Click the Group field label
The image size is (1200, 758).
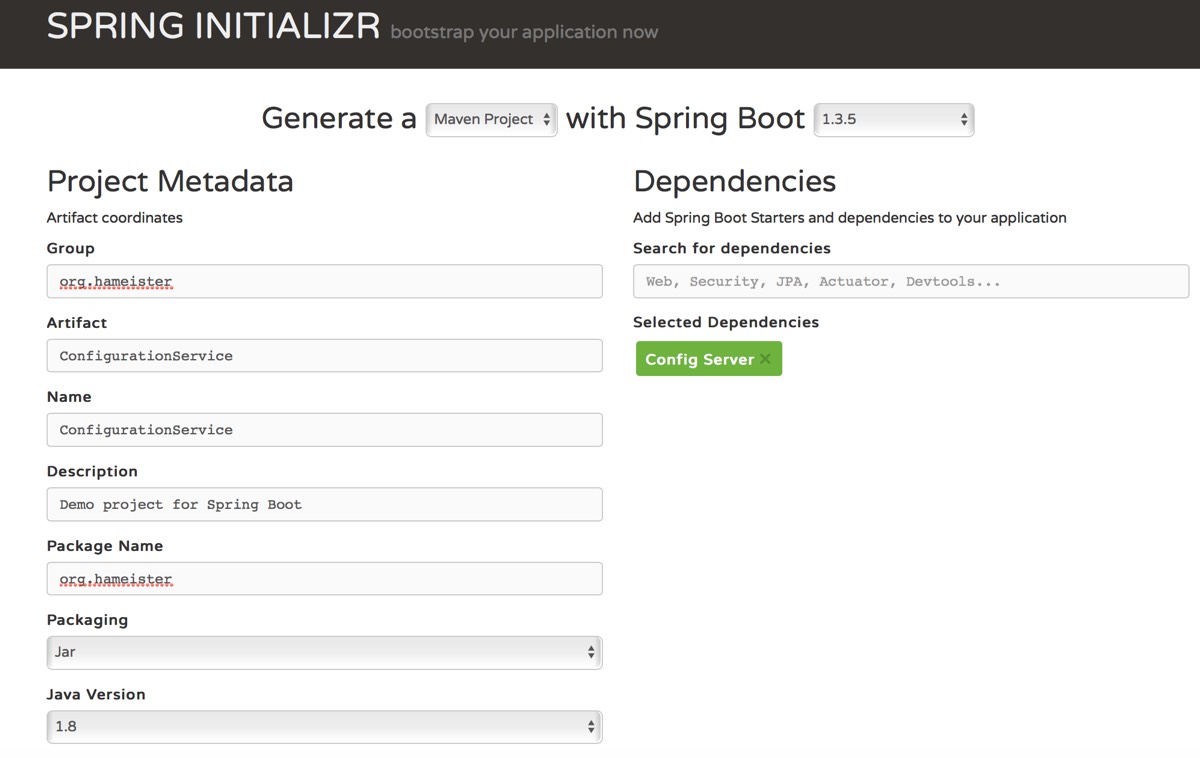(x=71, y=248)
